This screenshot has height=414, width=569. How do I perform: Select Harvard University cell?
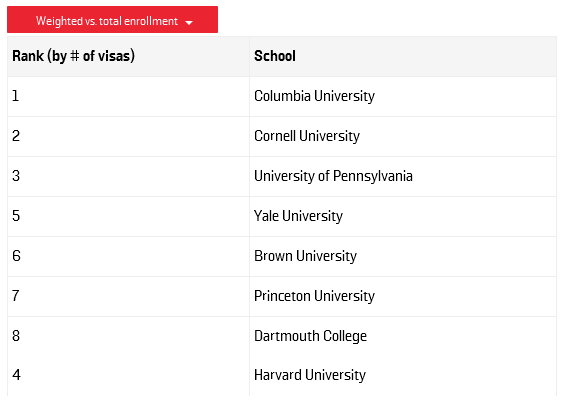[403, 375]
